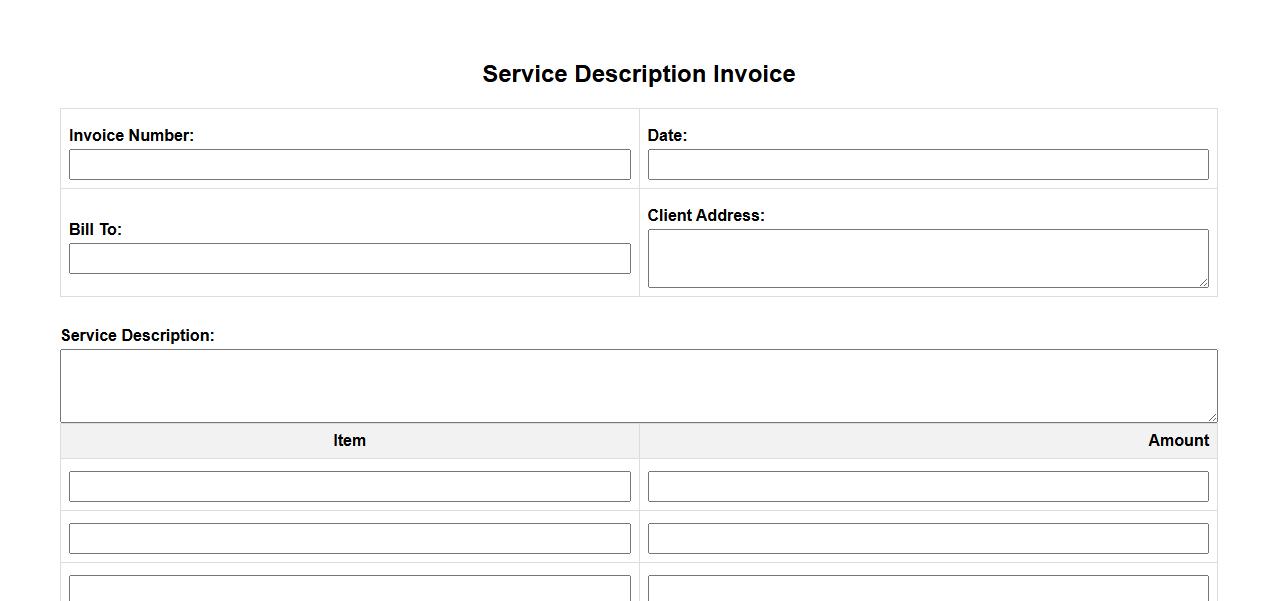Select the second row Amount field
Viewport: 1278px width, 601px height.
[x=927, y=539]
